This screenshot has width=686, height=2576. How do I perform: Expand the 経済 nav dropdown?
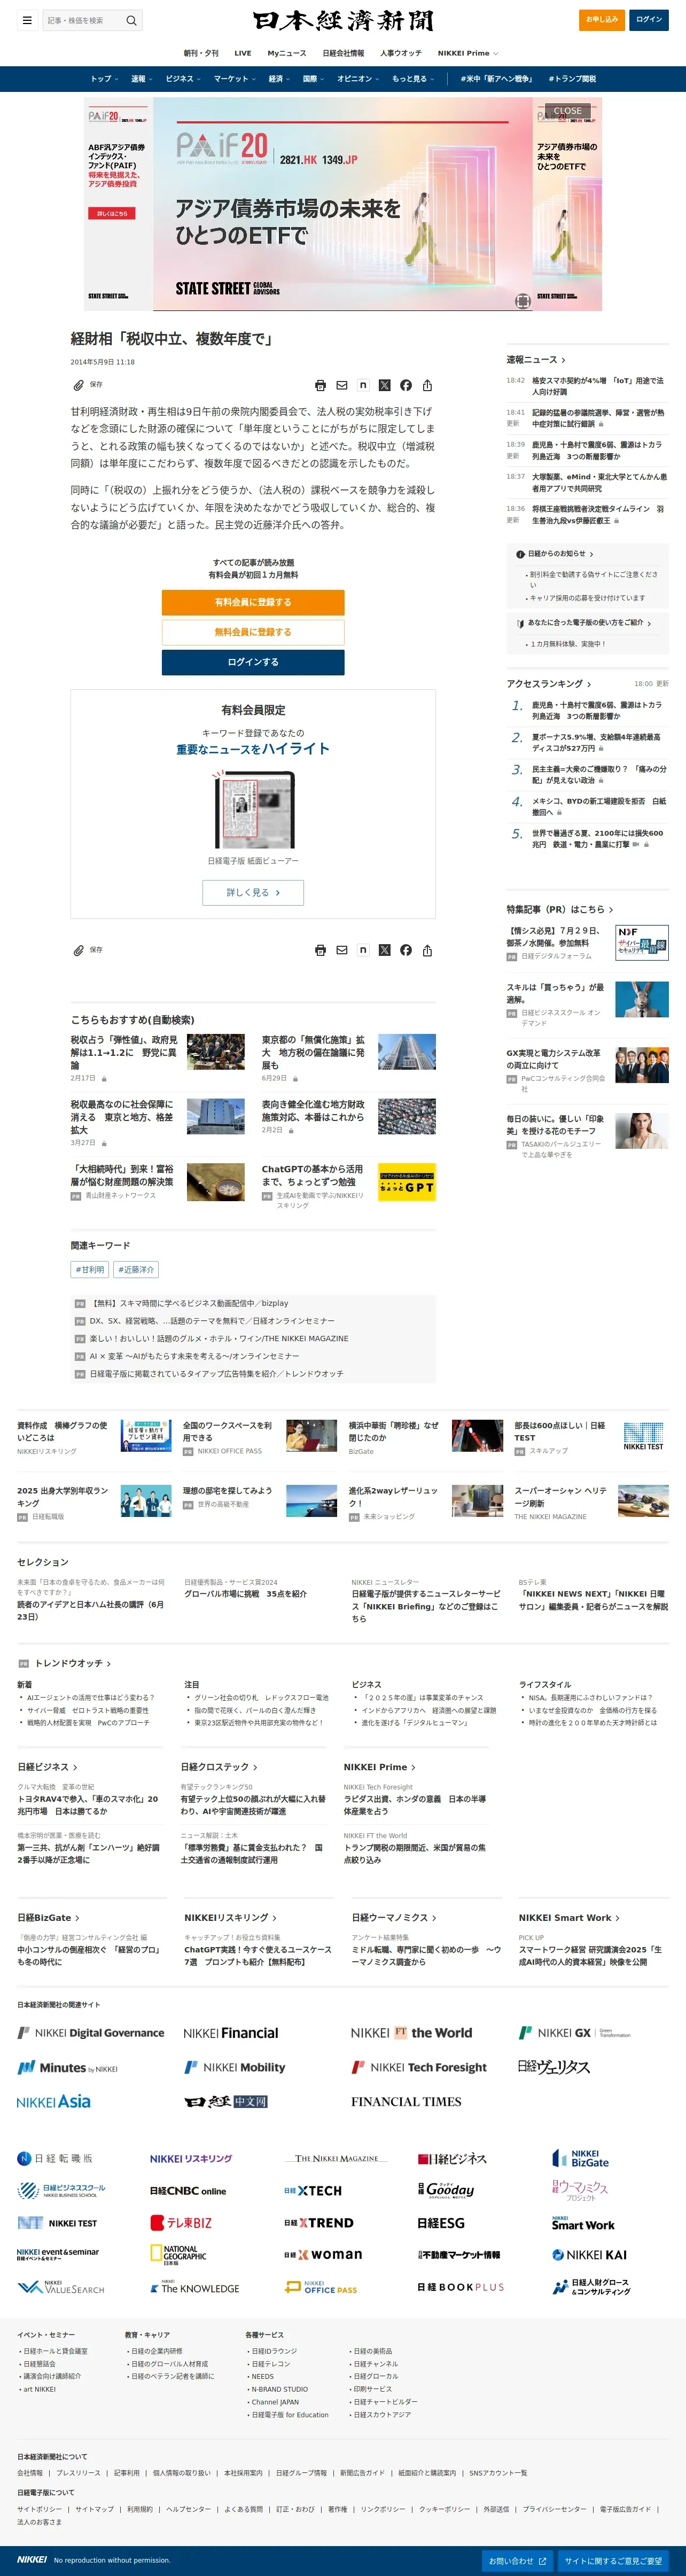point(279,79)
